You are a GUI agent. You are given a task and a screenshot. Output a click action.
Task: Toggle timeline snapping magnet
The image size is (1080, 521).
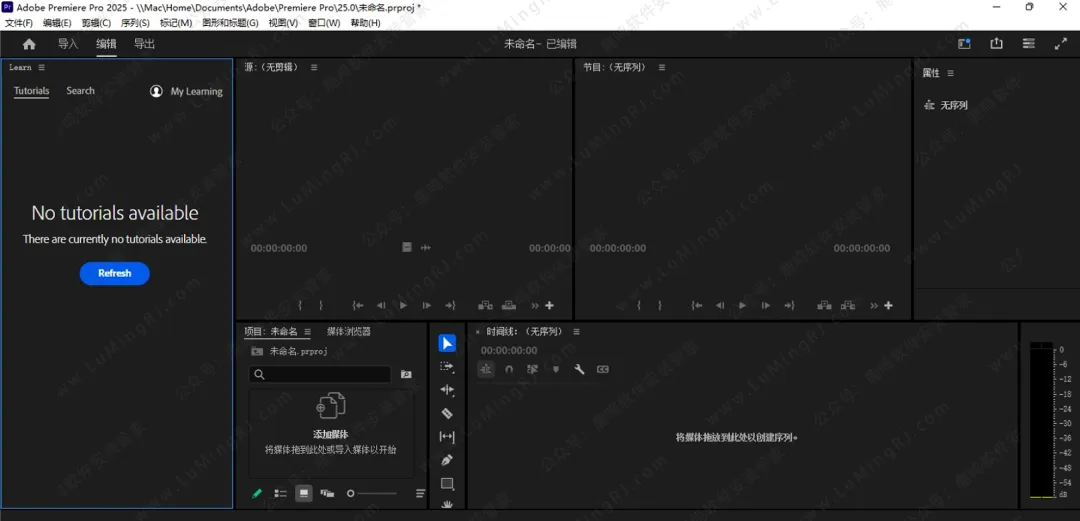pyautogui.click(x=509, y=369)
